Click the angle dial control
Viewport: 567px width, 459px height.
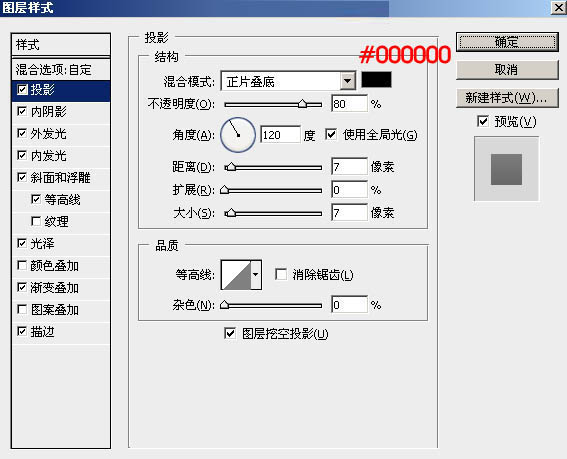tap(238, 135)
